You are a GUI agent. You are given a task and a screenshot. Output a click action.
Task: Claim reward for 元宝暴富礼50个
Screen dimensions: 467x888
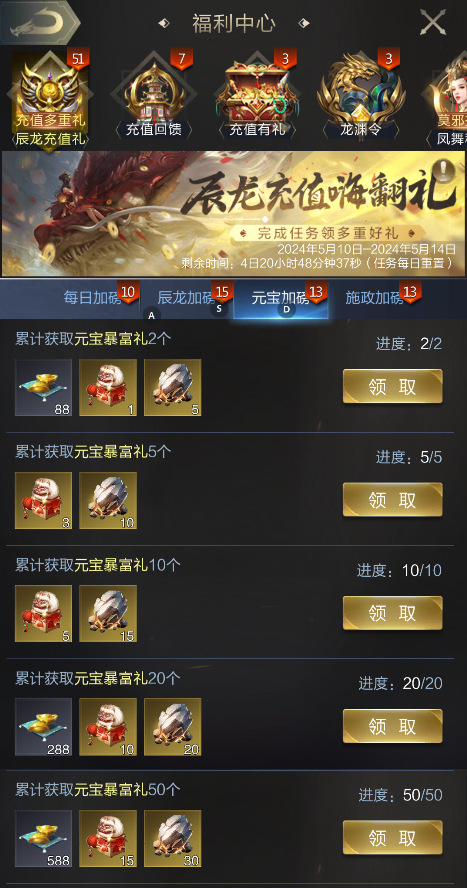pyautogui.click(x=392, y=838)
